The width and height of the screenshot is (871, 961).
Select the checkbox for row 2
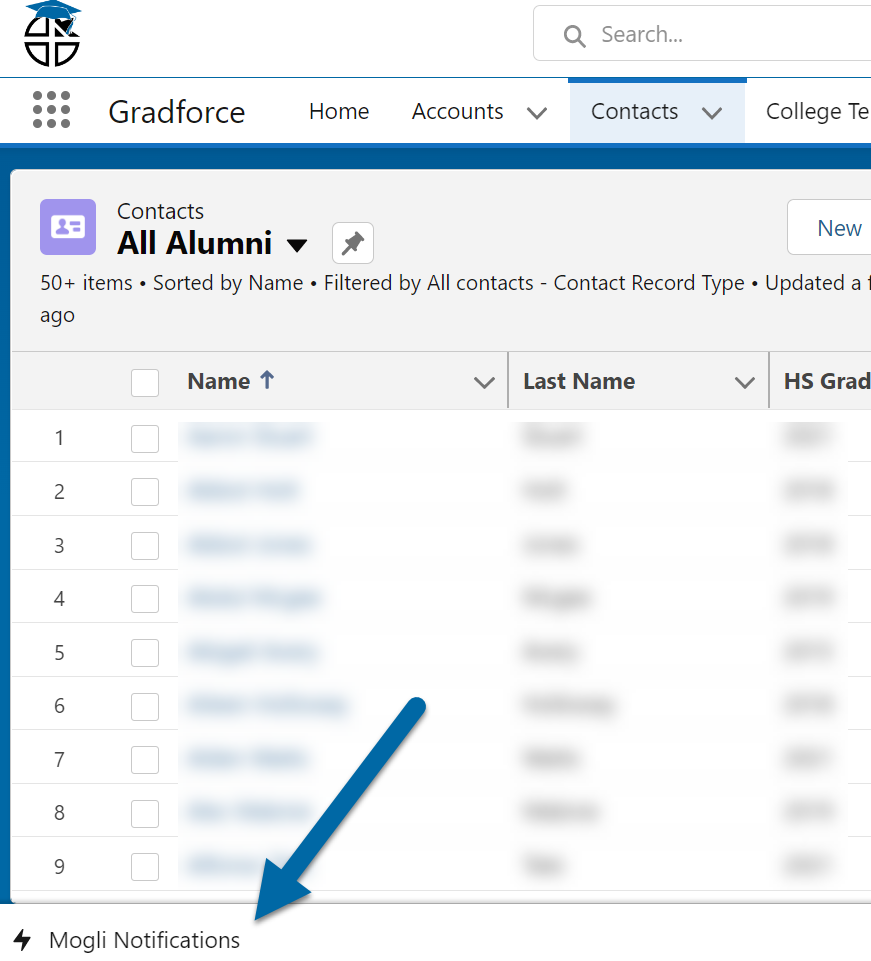click(x=145, y=492)
